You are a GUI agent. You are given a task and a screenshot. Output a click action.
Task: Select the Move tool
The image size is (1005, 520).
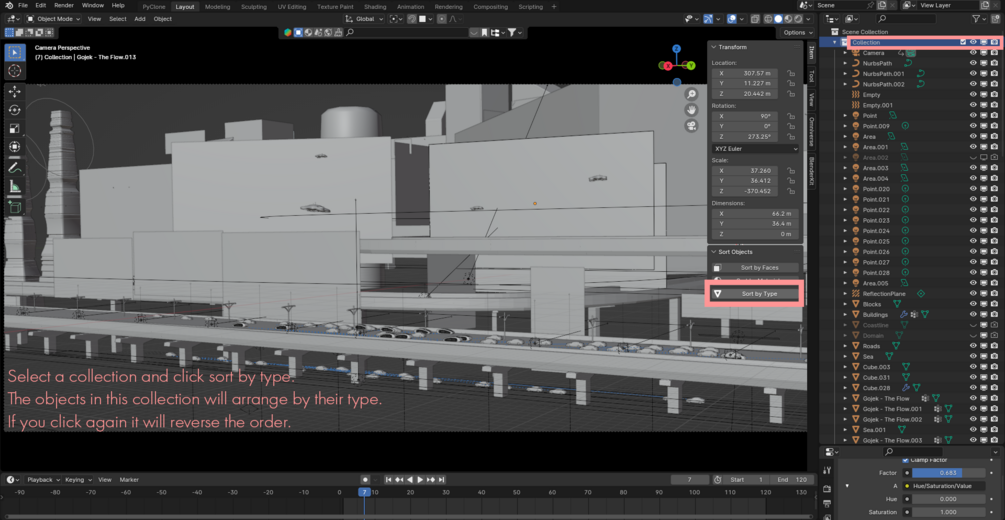click(15, 92)
